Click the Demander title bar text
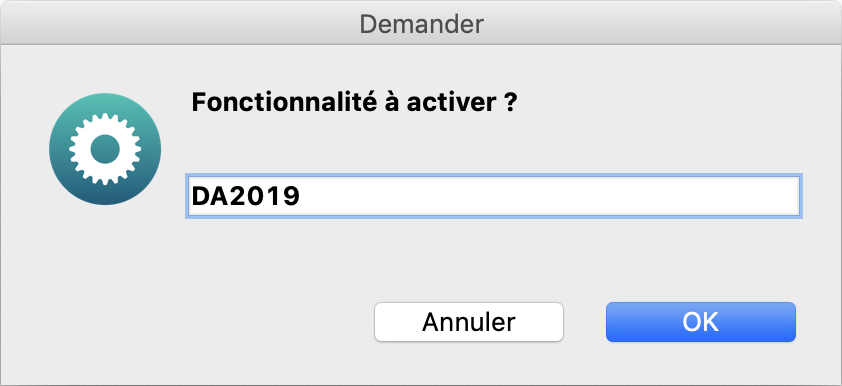Screen dimensions: 842x386 (422, 24)
